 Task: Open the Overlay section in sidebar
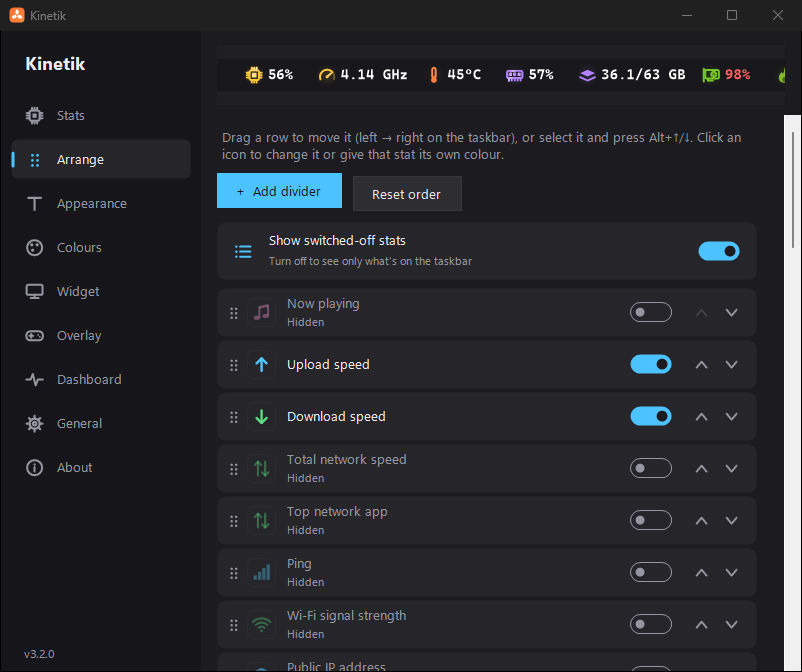[101, 335]
